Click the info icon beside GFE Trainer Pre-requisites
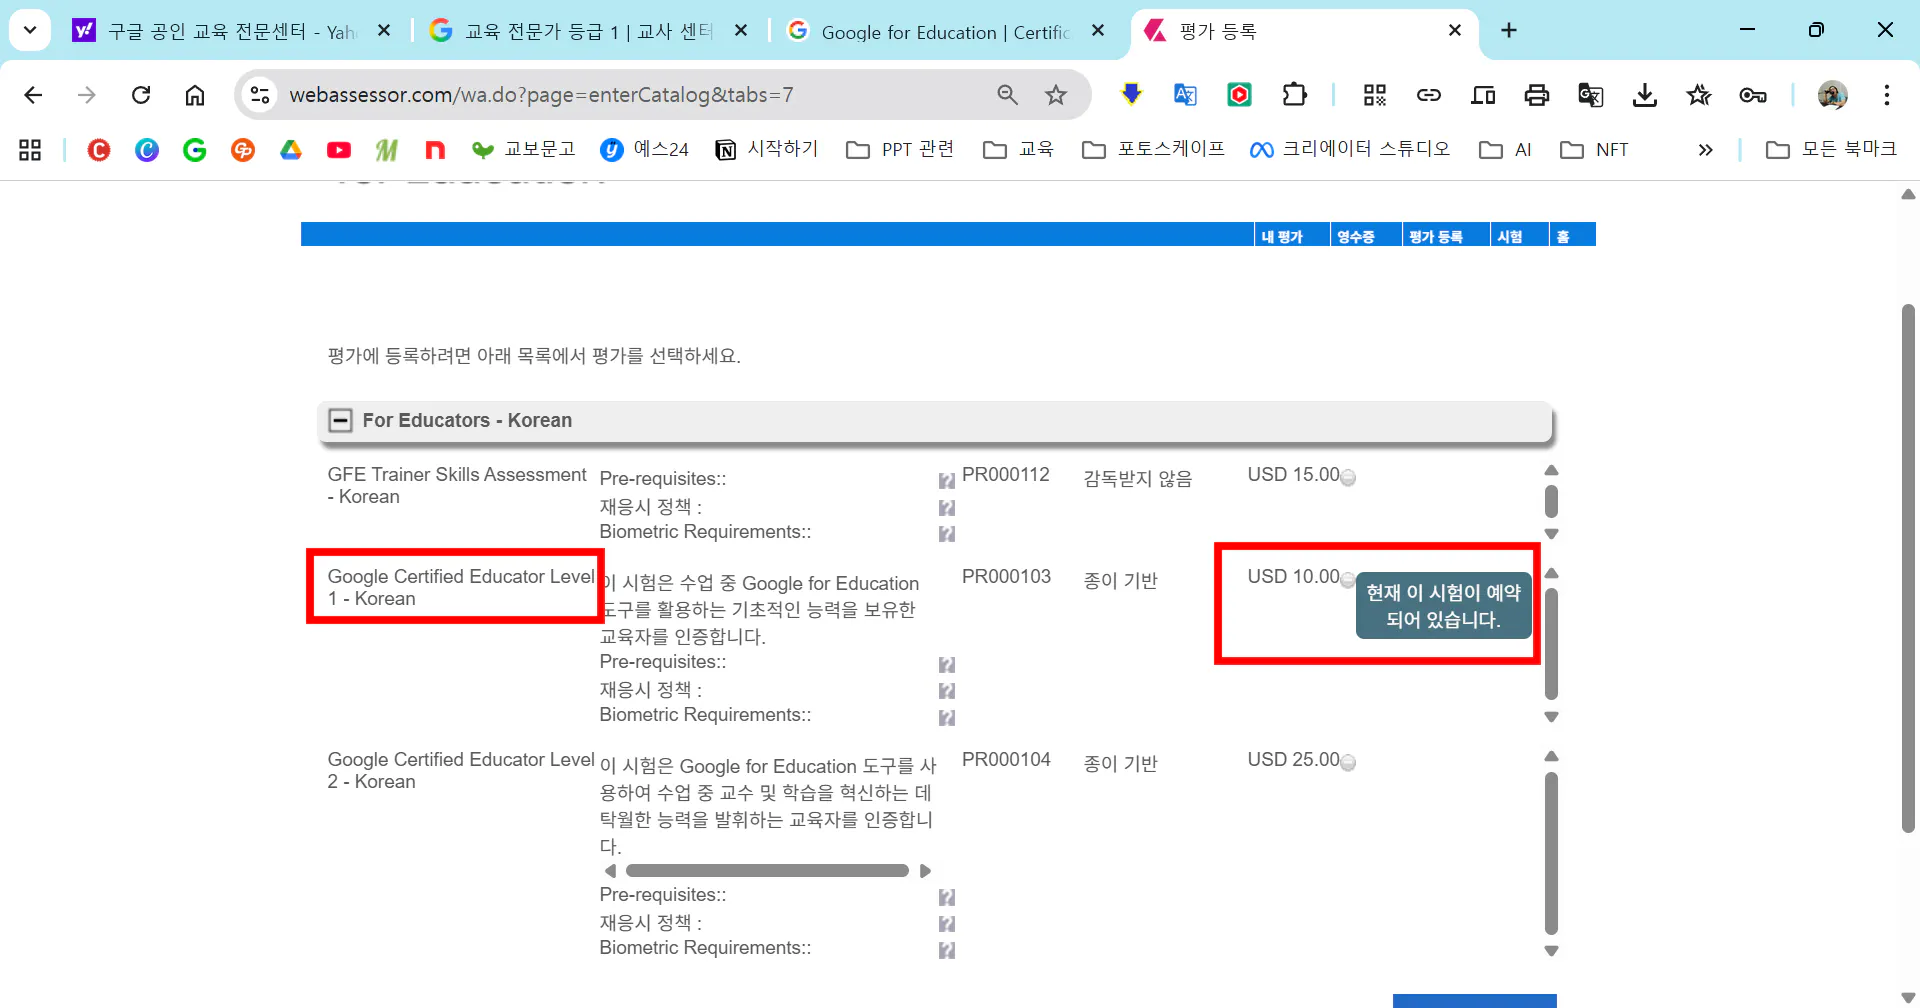The height and width of the screenshot is (1008, 1920). 946,480
